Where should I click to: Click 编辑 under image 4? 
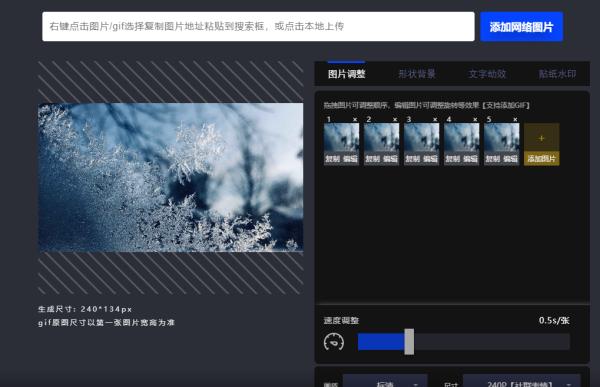point(470,158)
